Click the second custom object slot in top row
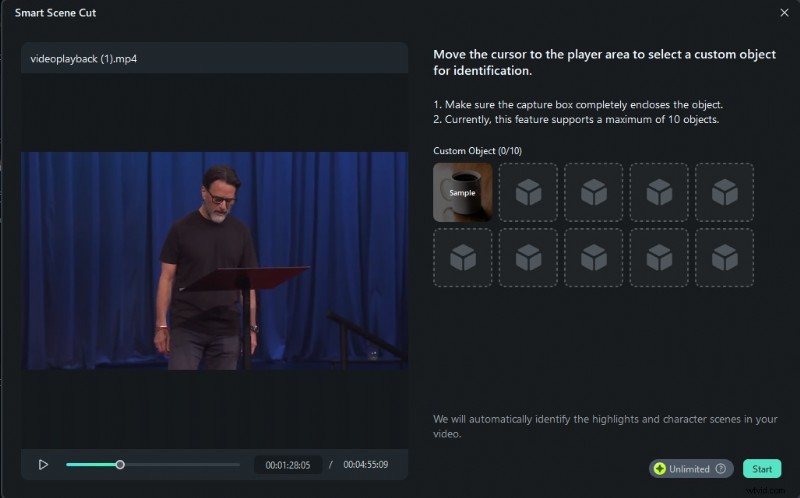 (528, 192)
